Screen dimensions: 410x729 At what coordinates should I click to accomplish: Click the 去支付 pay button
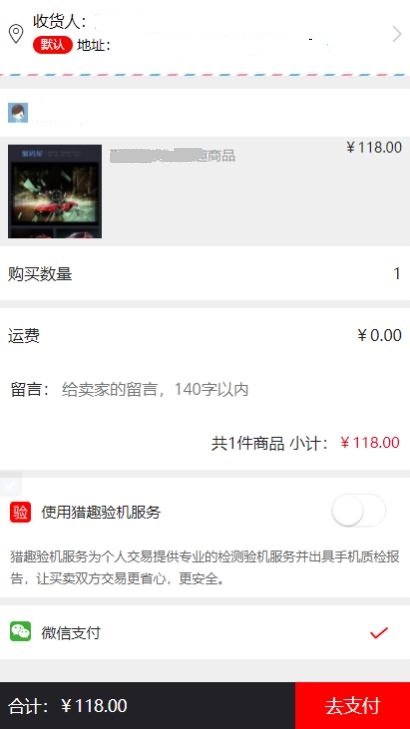[x=352, y=705]
